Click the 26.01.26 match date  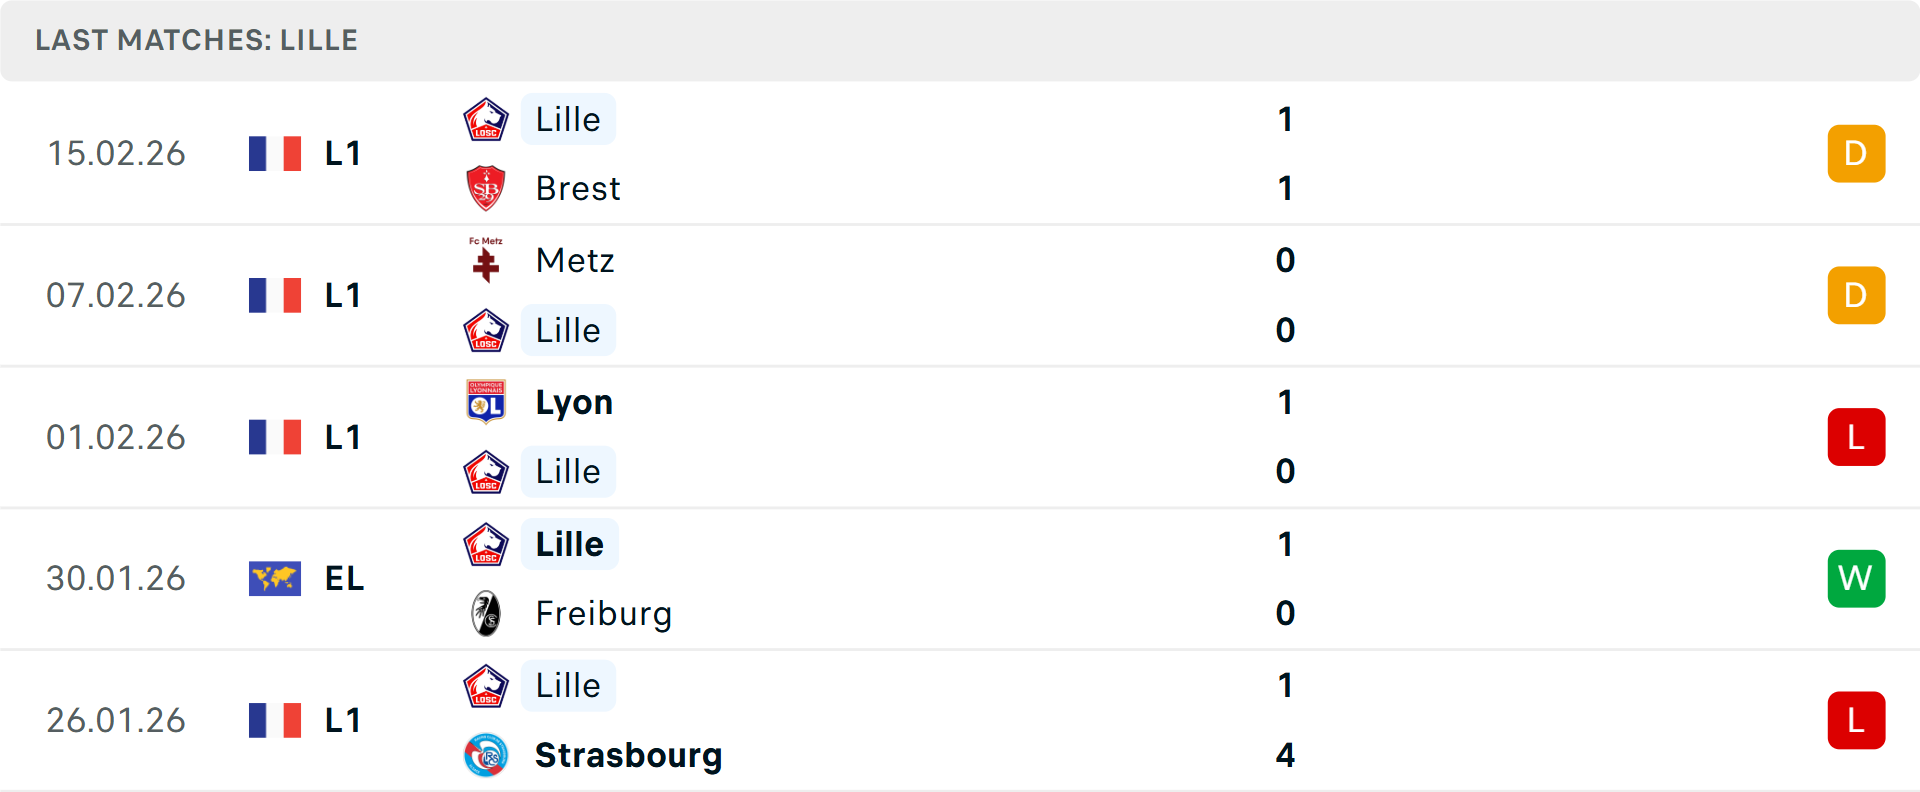click(x=116, y=720)
